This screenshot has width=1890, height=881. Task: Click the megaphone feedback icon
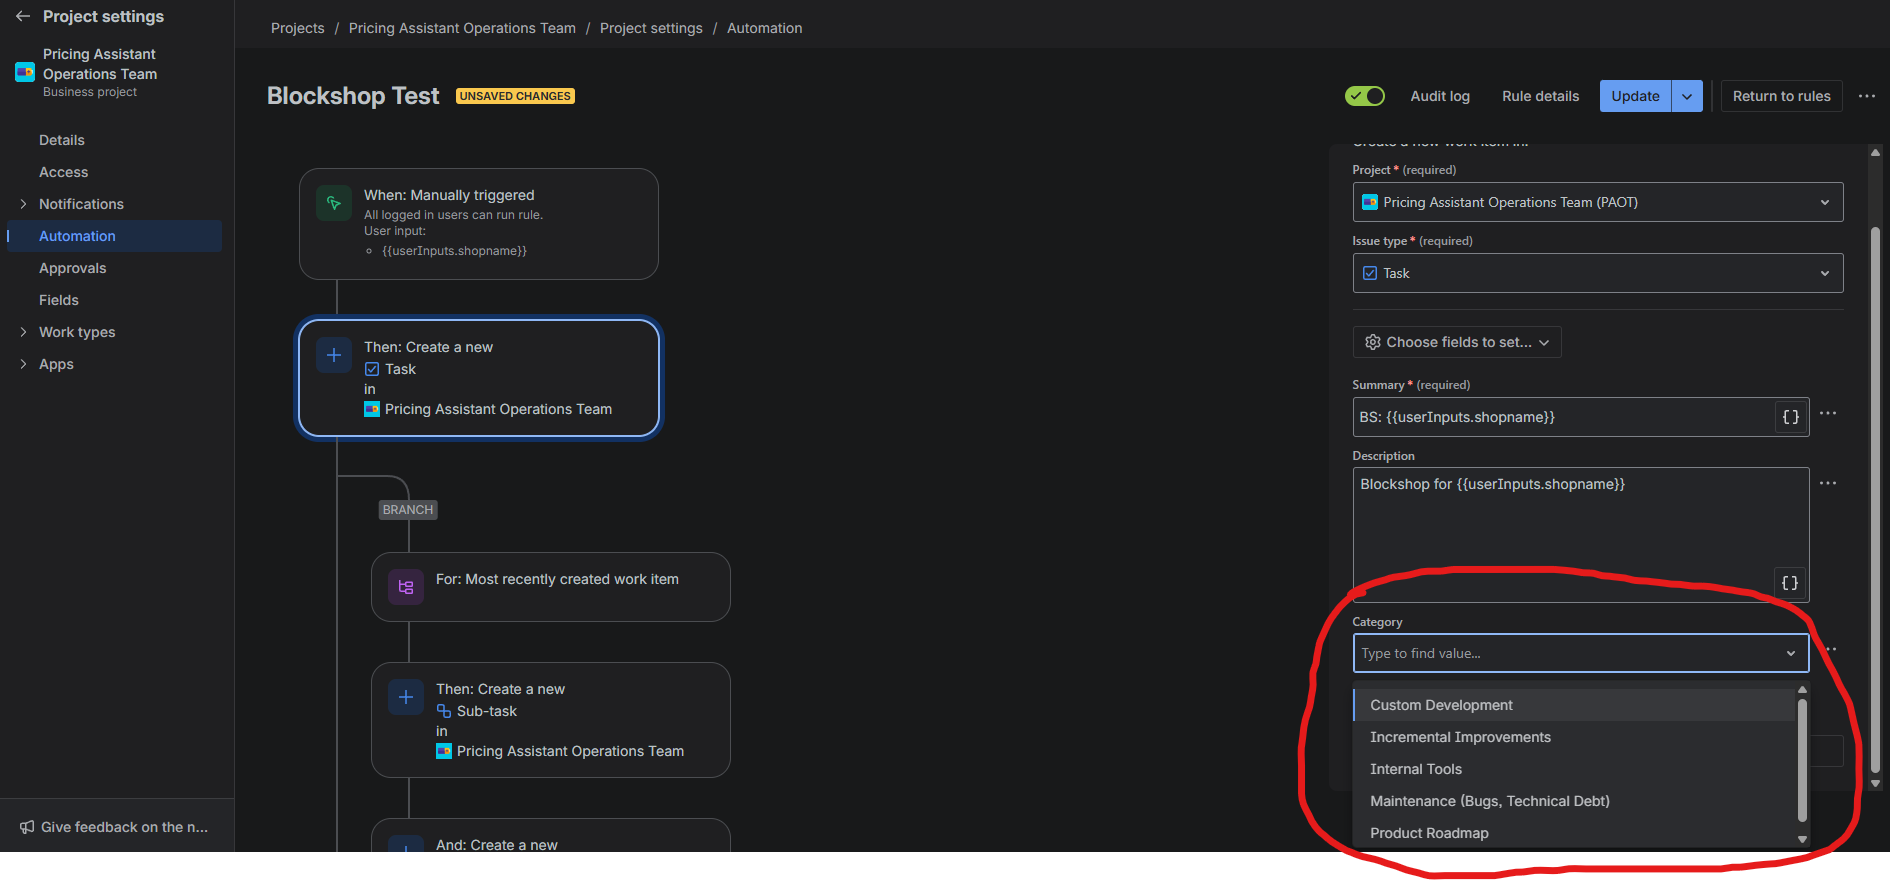(27, 827)
